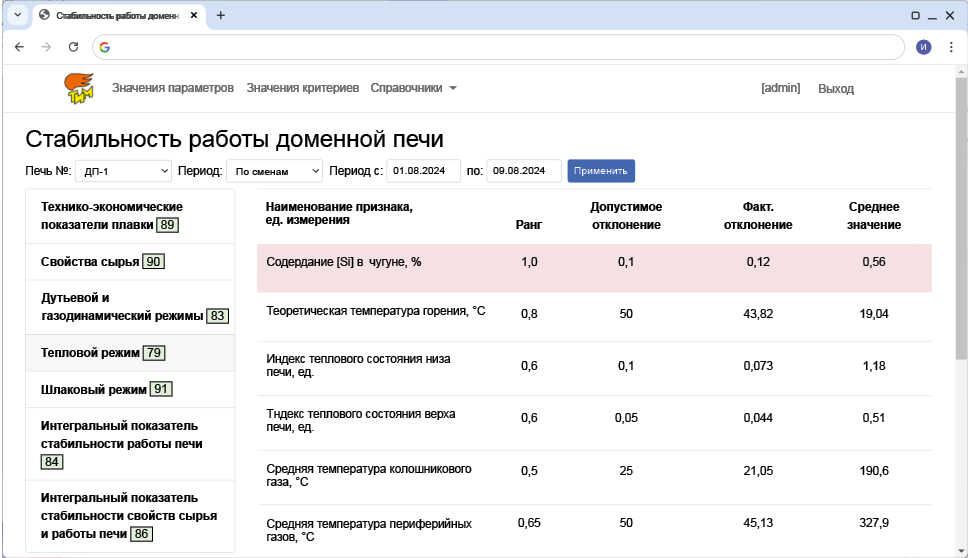Open the Период dropdown По сменам
The image size is (968, 558).
tap(275, 171)
